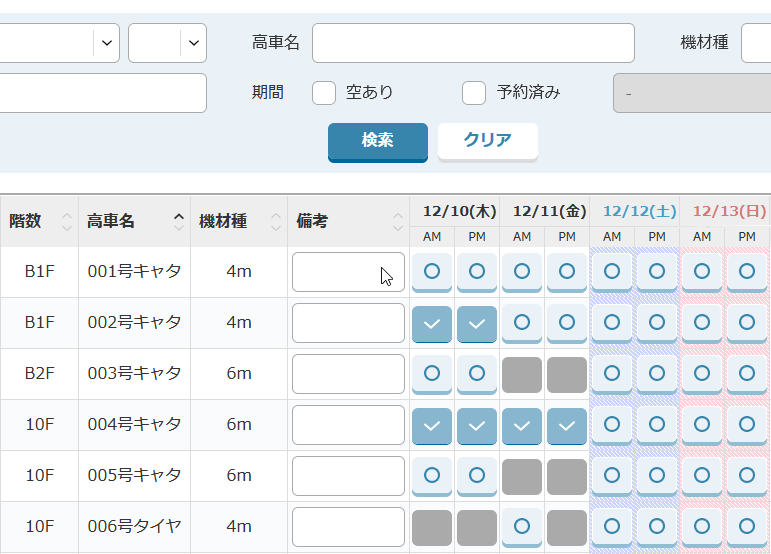Screen dimensions: 771x554
Task: Open the wide dropdown at top left
Action: (x=55, y=43)
